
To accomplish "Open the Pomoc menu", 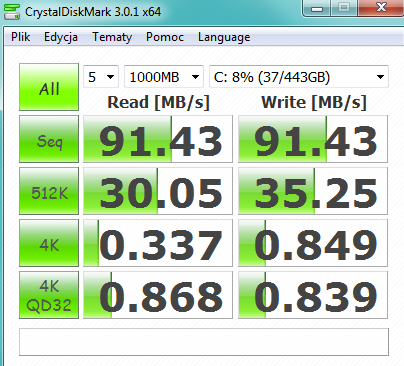I will click(x=165, y=37).
